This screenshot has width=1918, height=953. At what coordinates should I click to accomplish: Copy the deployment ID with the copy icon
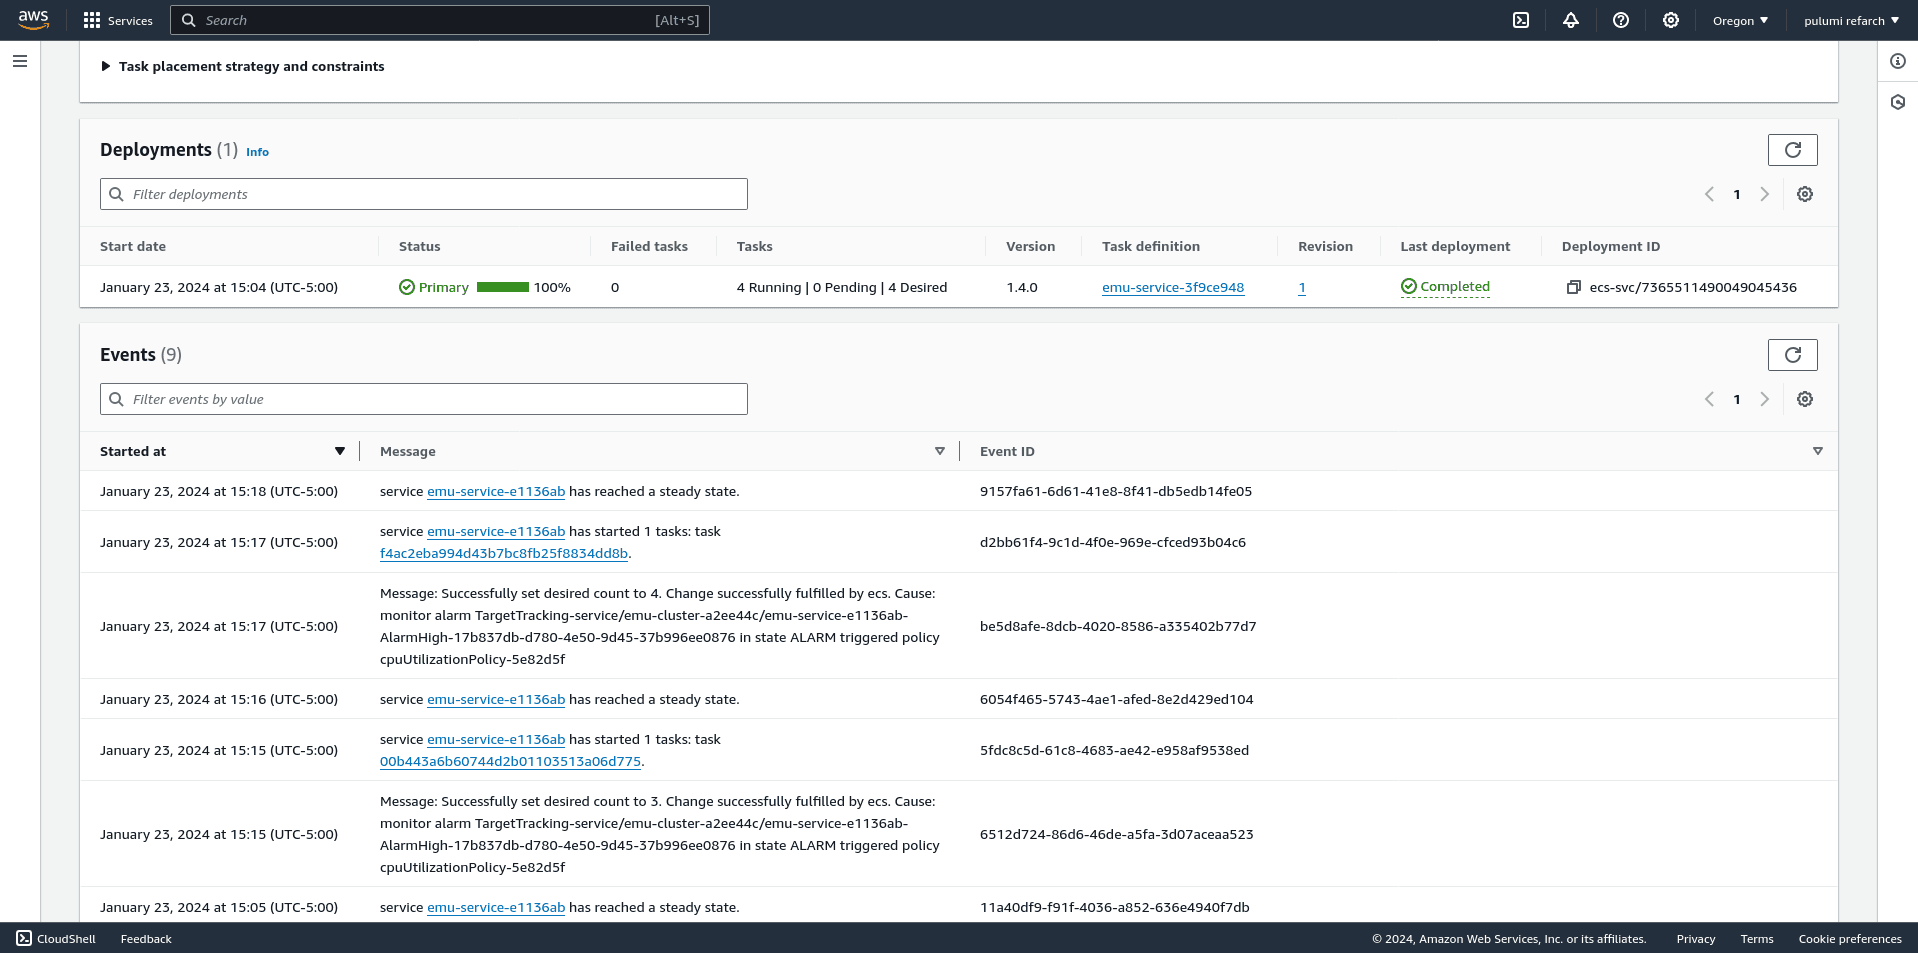tap(1573, 287)
